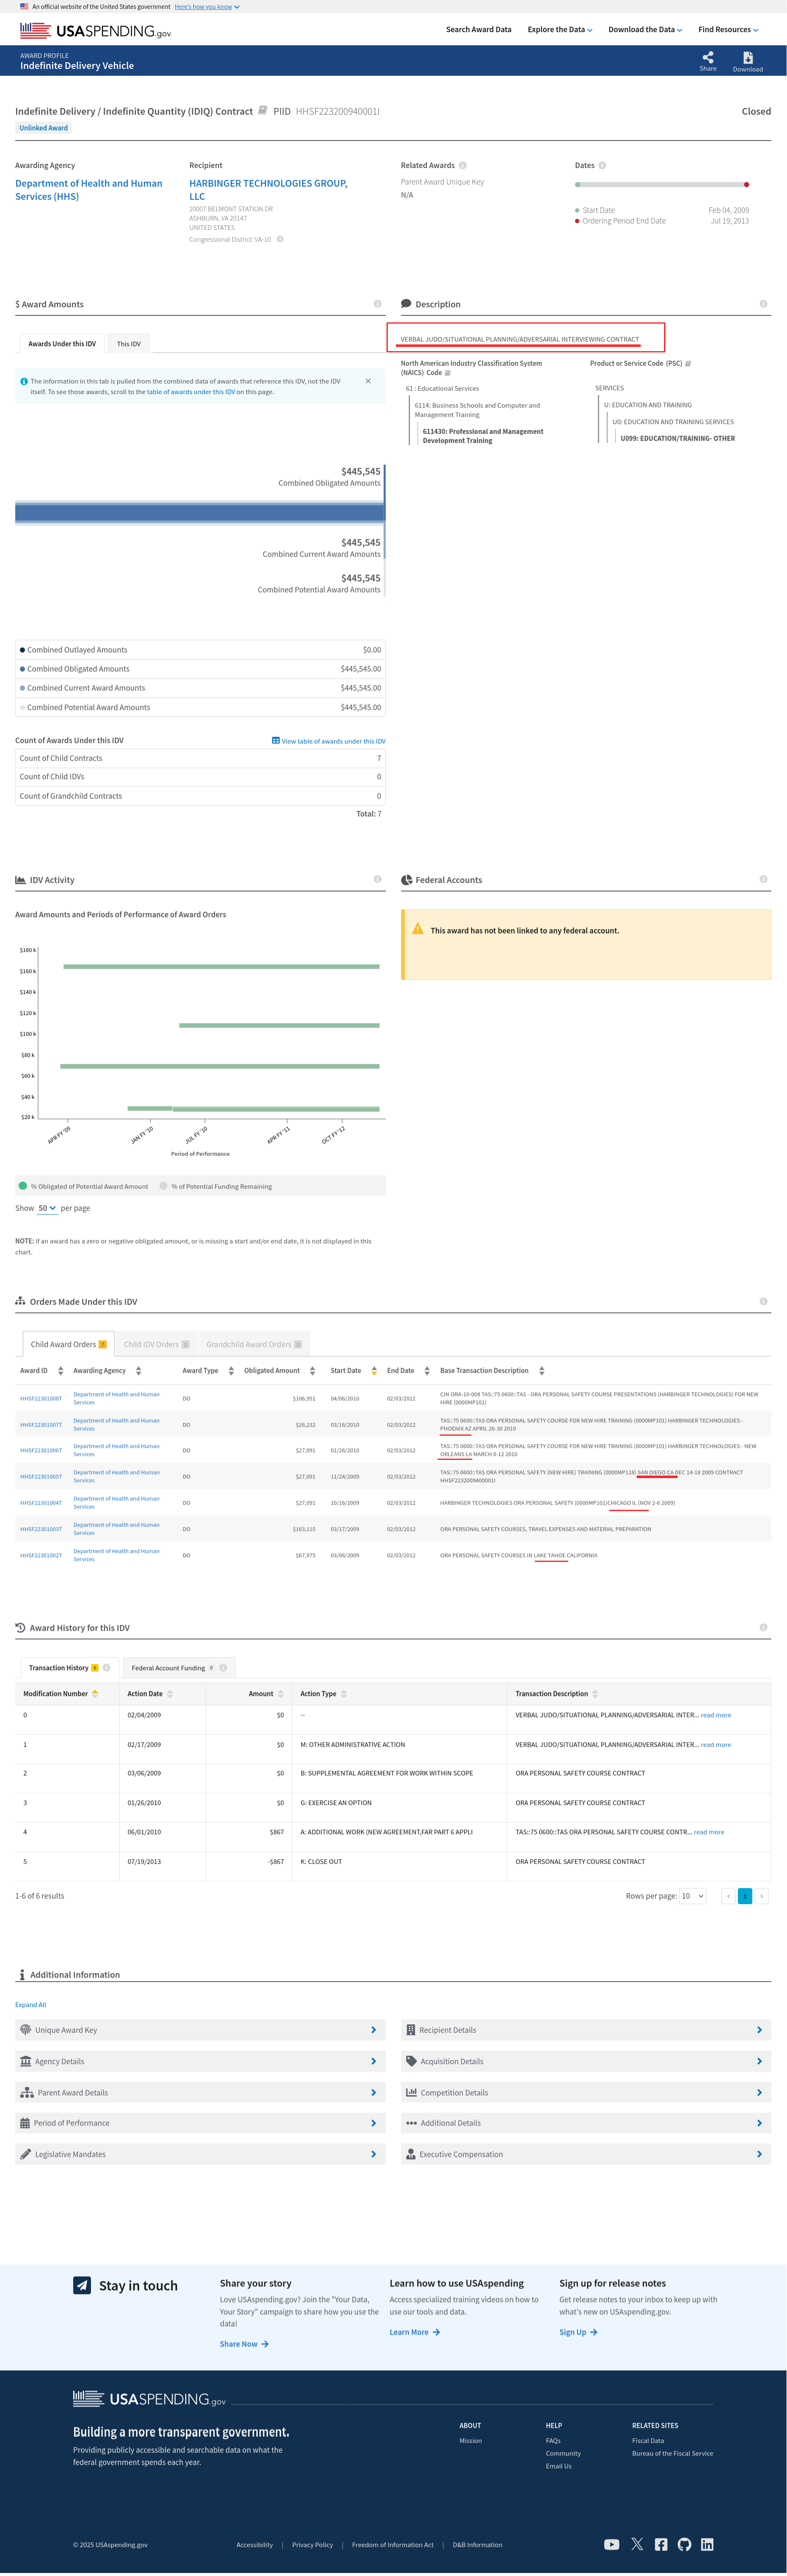Click Expand All under Additional Information

click(x=31, y=2004)
